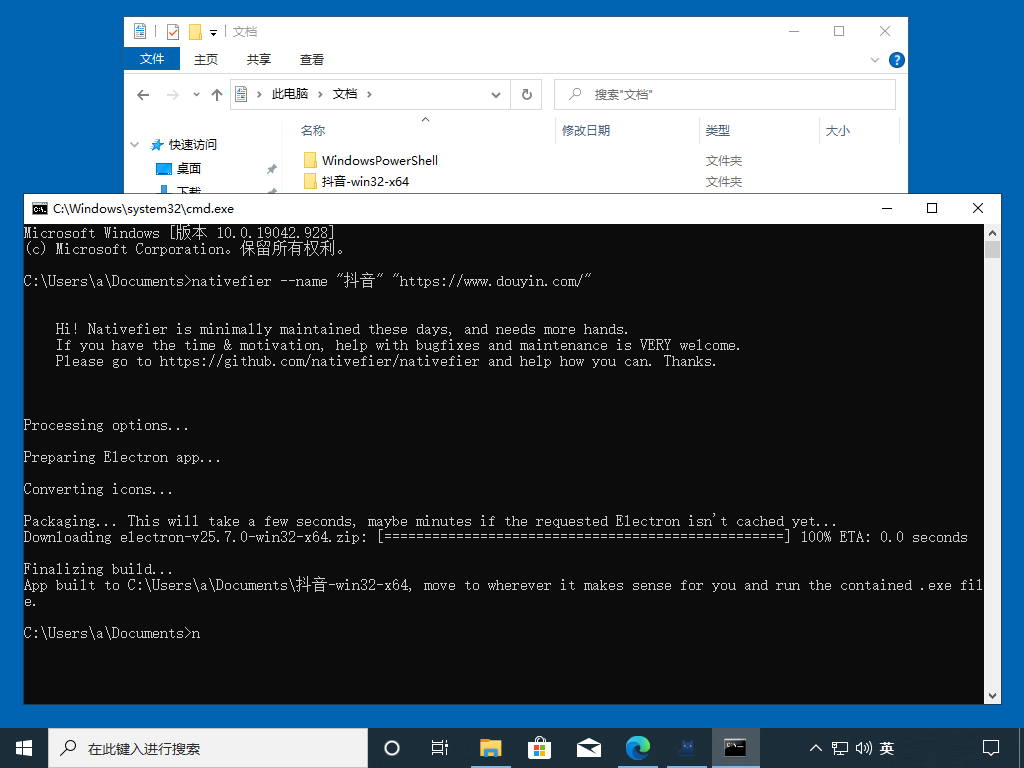
Task: Sort by 名称 column header
Action: point(313,131)
